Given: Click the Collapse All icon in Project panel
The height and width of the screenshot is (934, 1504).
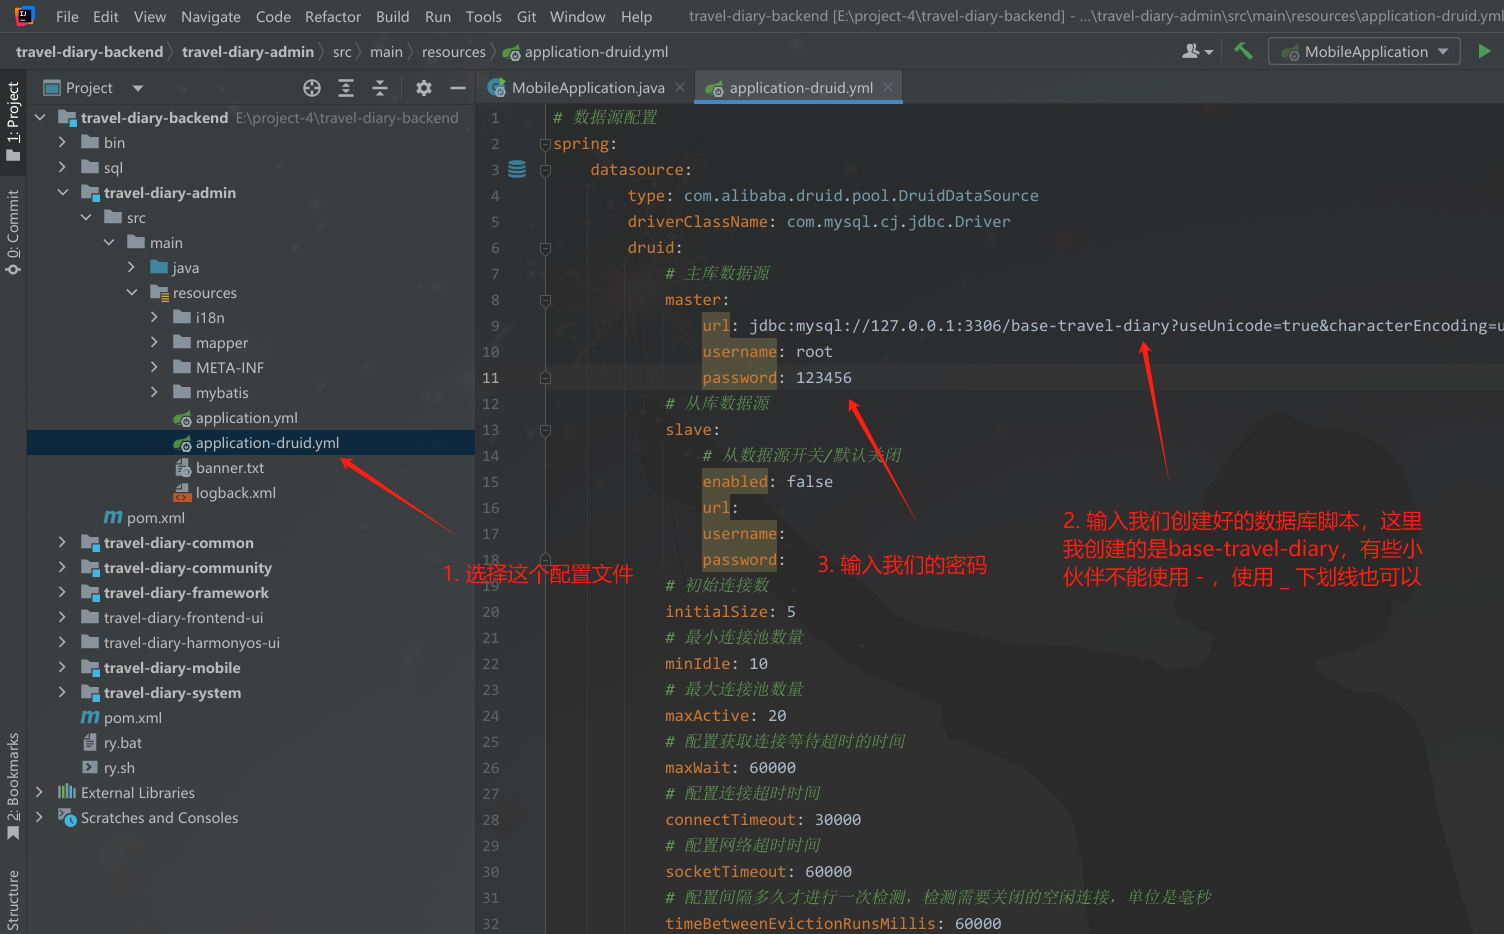Looking at the screenshot, I should (380, 88).
